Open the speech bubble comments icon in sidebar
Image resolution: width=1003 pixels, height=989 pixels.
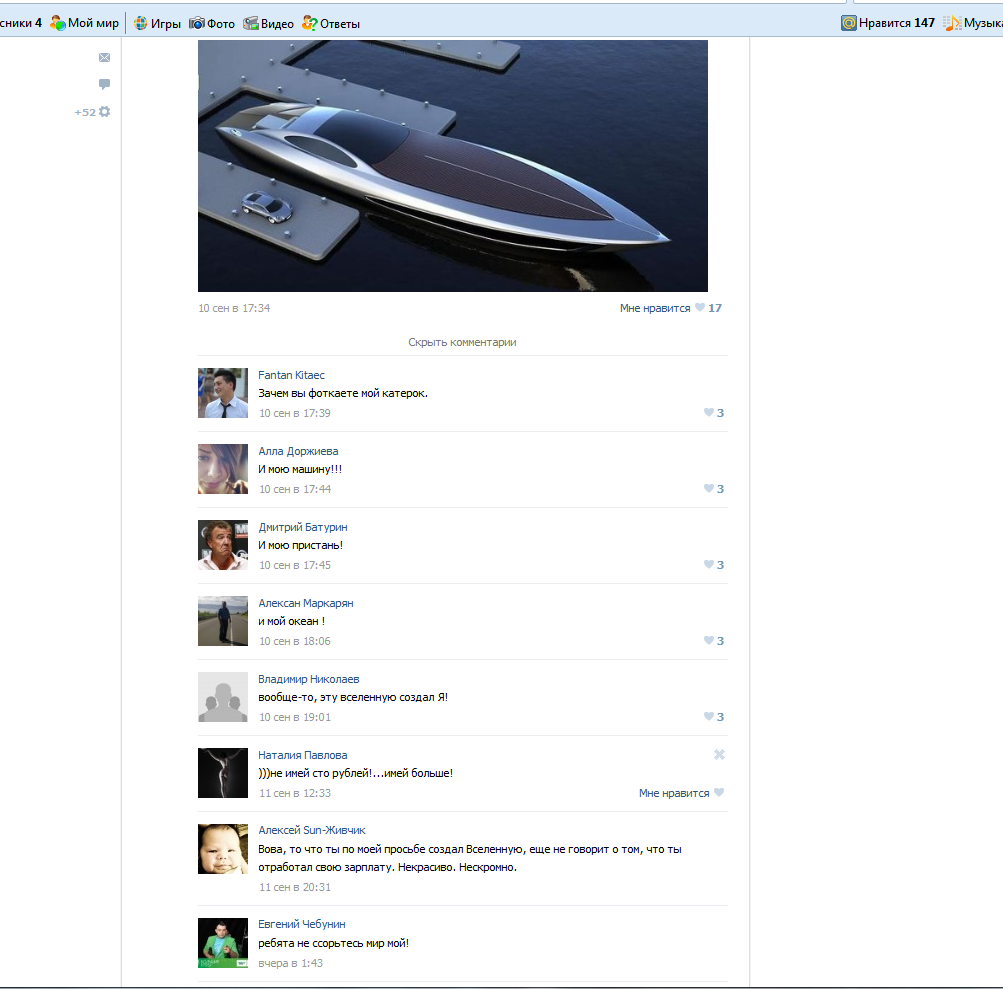coord(104,85)
